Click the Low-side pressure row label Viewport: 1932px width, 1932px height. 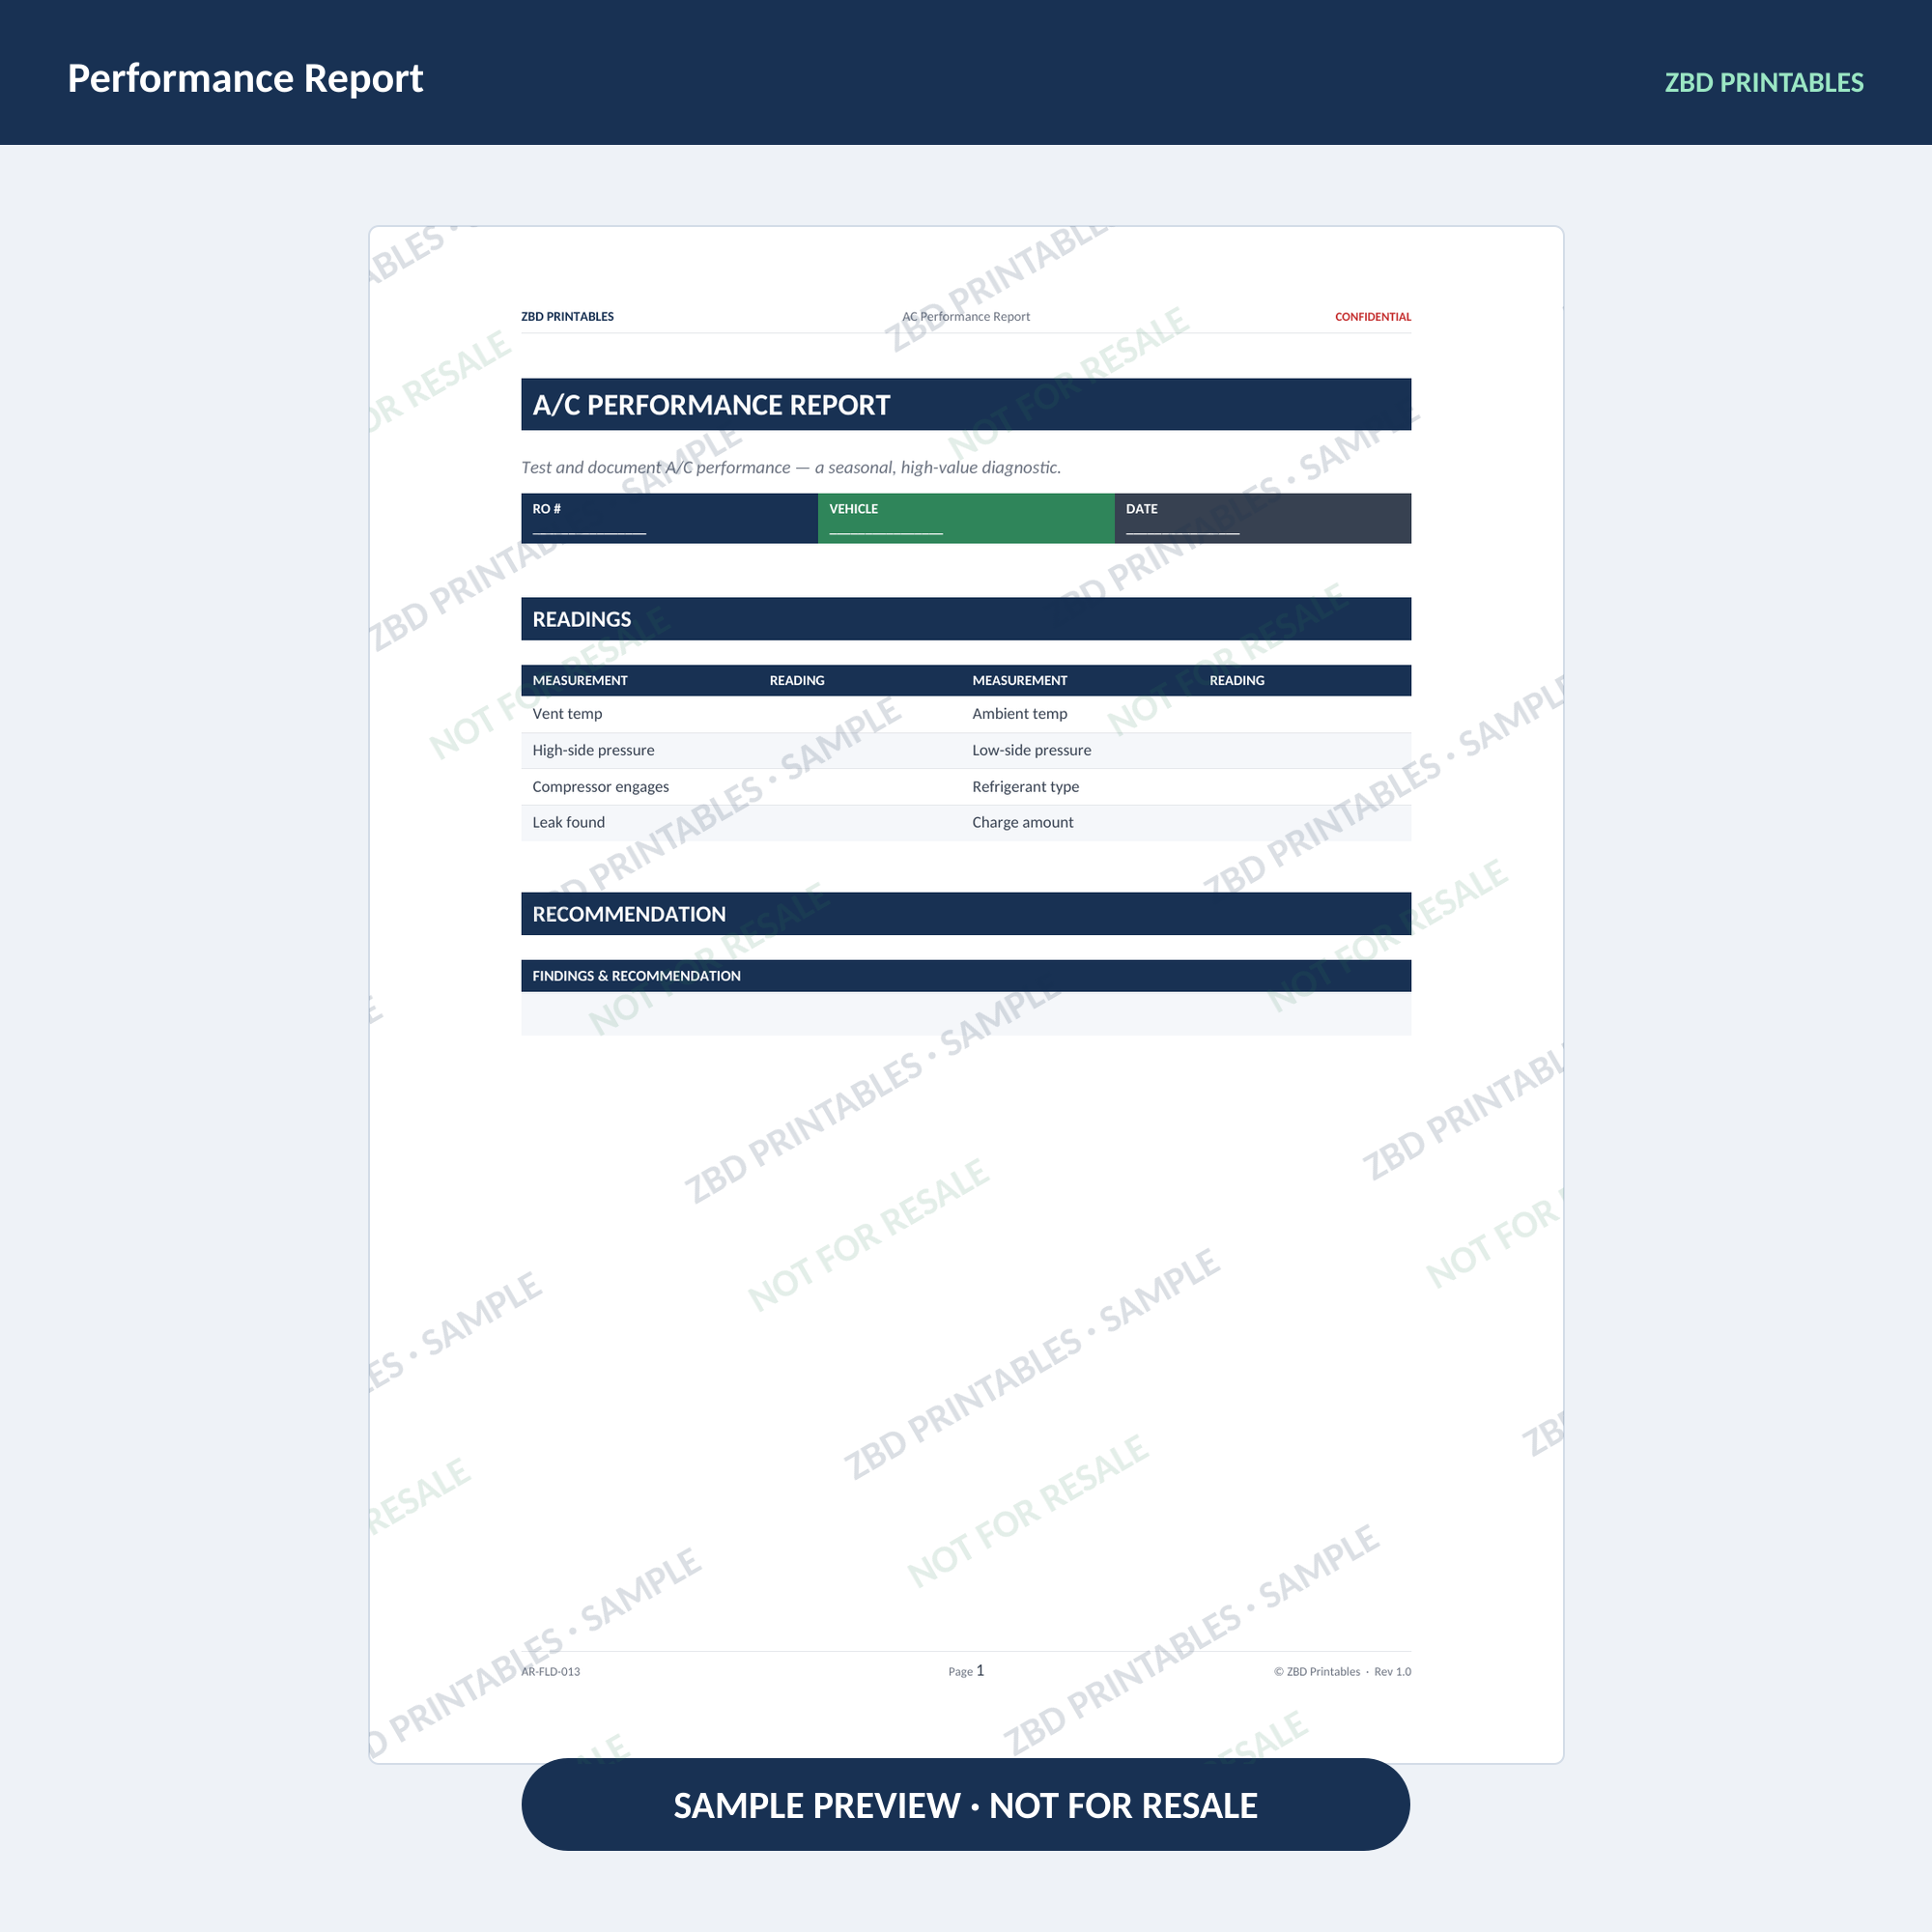coord(1031,750)
